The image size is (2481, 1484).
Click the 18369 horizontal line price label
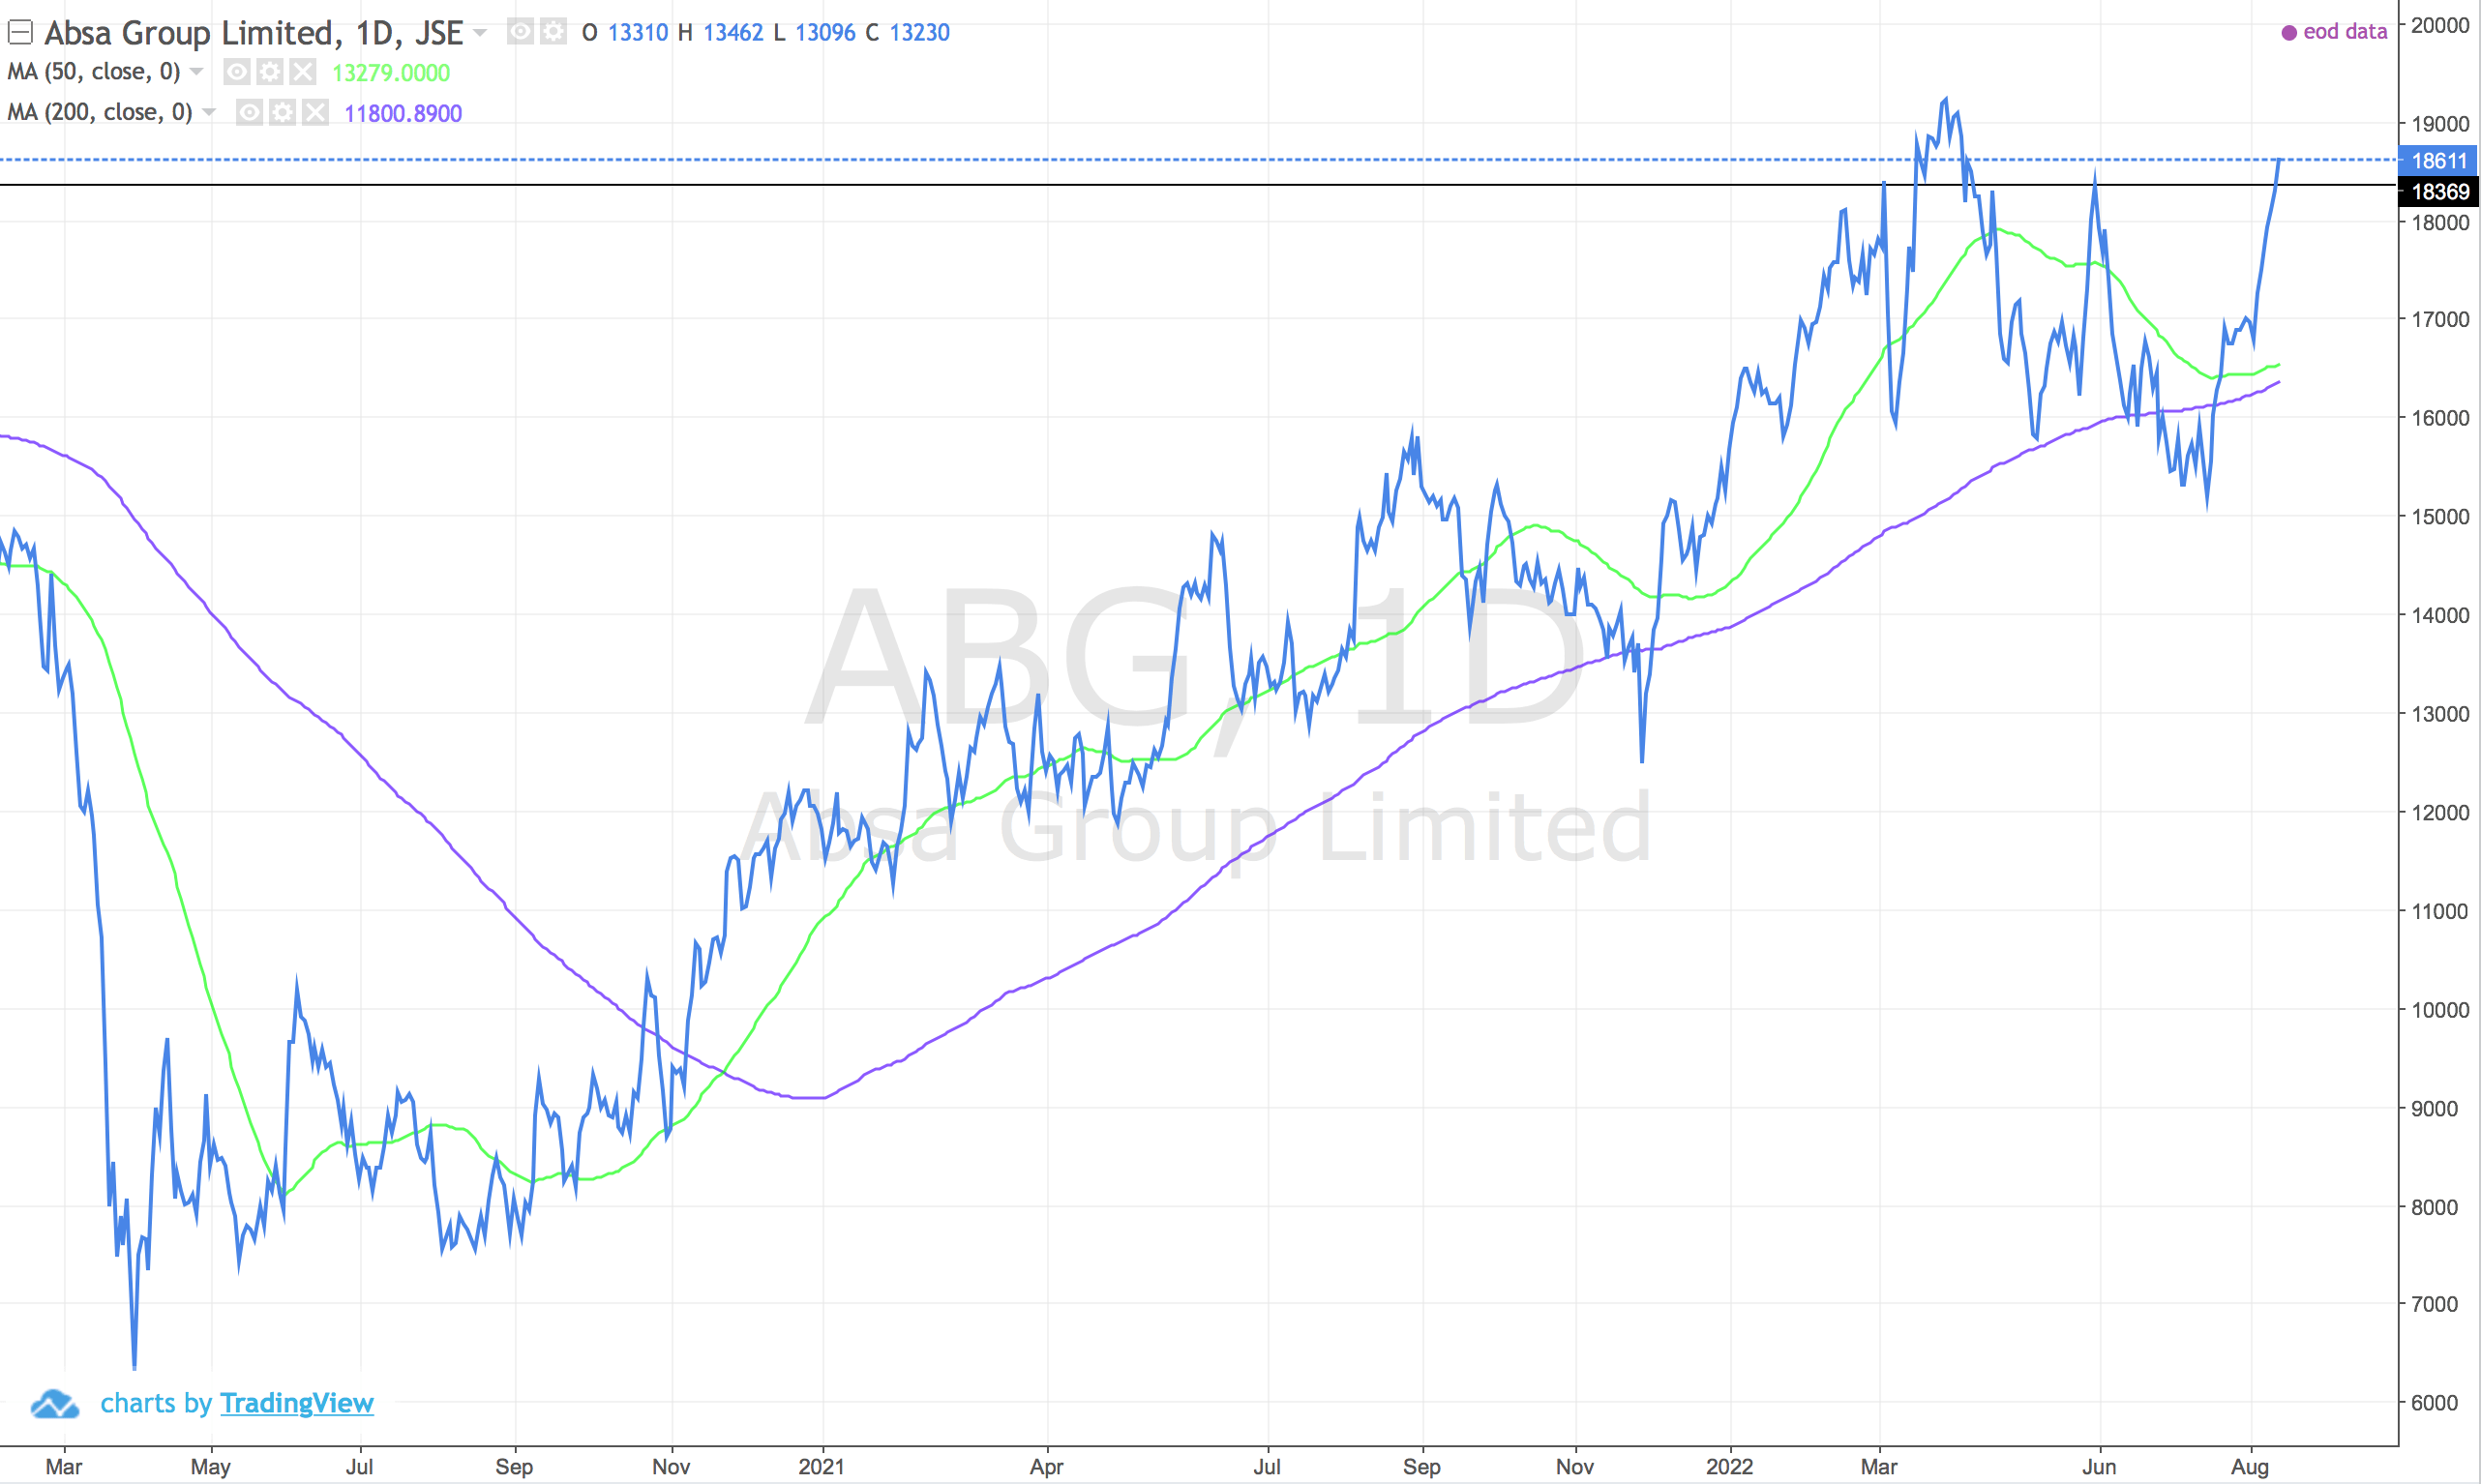coord(2438,191)
